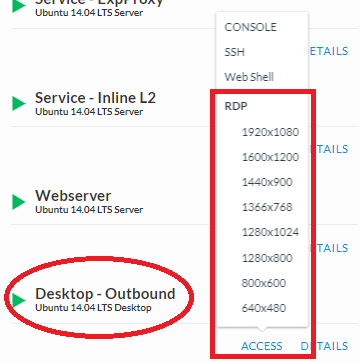This screenshot has width=360, height=362.
Task: Choose CONSOLE from the access menu
Action: click(x=250, y=27)
